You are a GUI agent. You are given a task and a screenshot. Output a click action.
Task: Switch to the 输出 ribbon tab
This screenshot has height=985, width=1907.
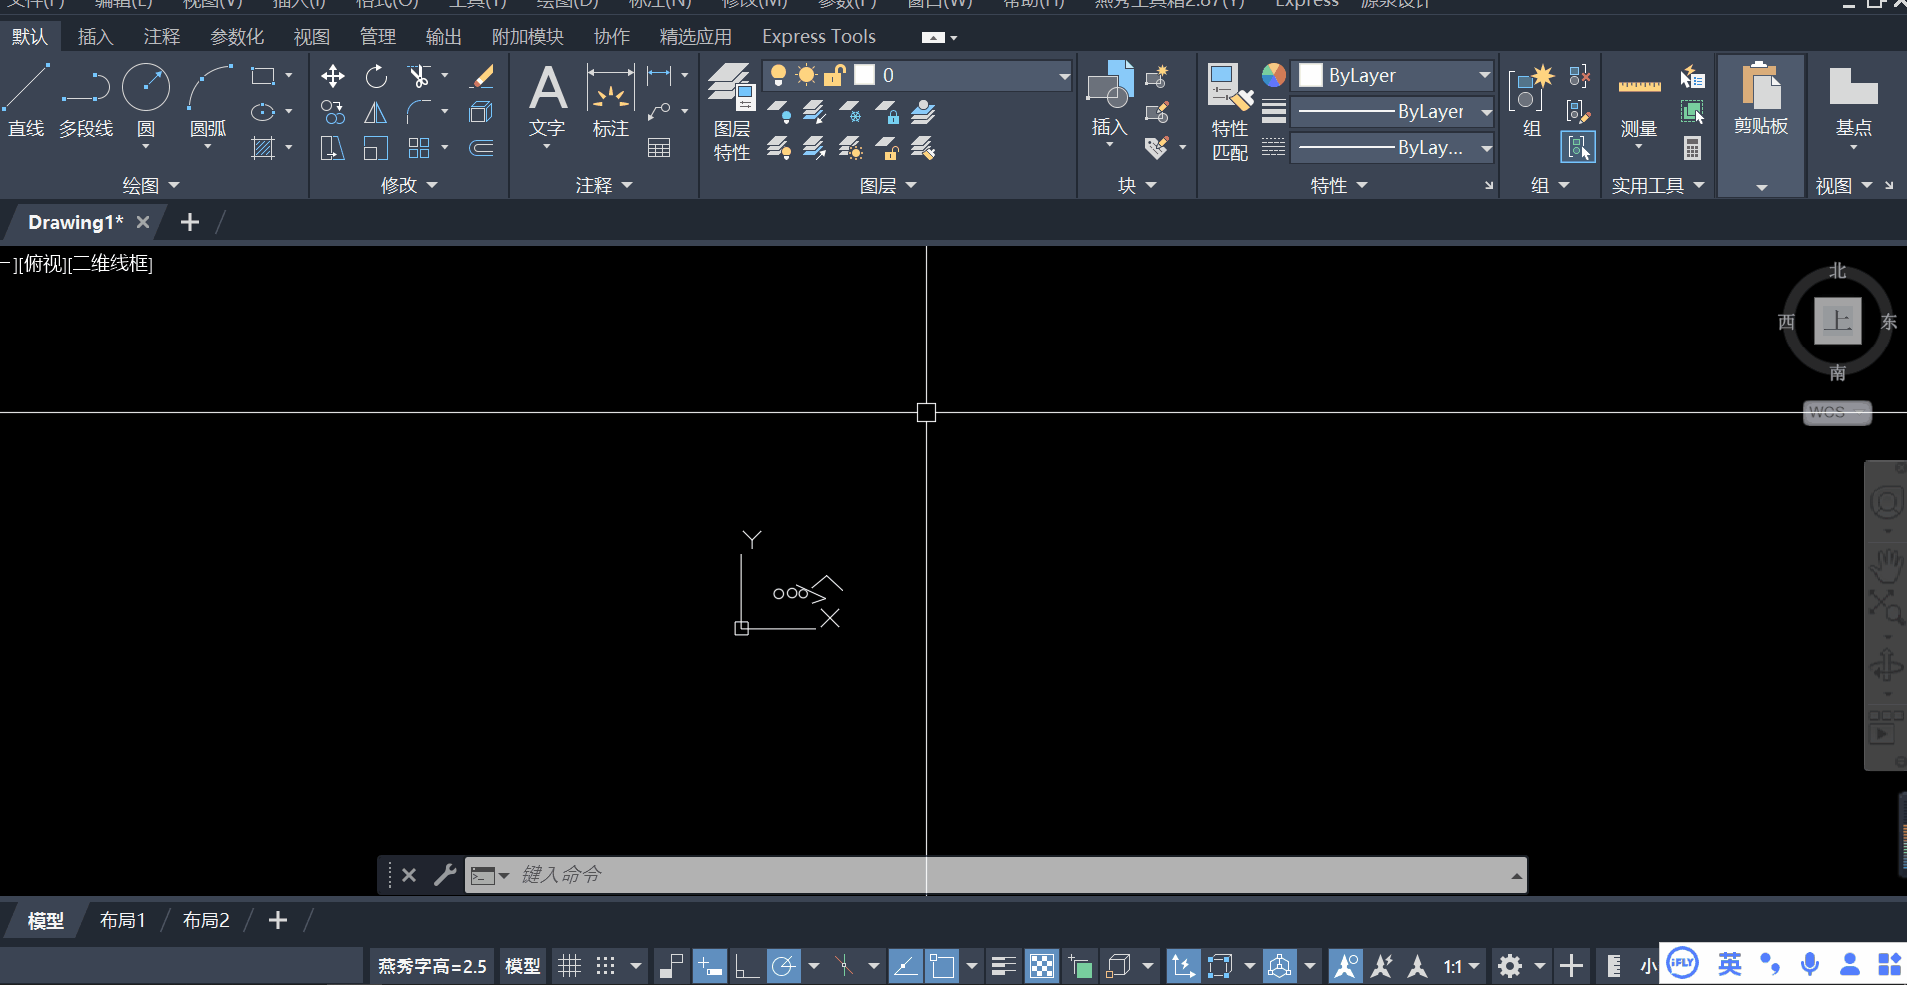coord(443,37)
